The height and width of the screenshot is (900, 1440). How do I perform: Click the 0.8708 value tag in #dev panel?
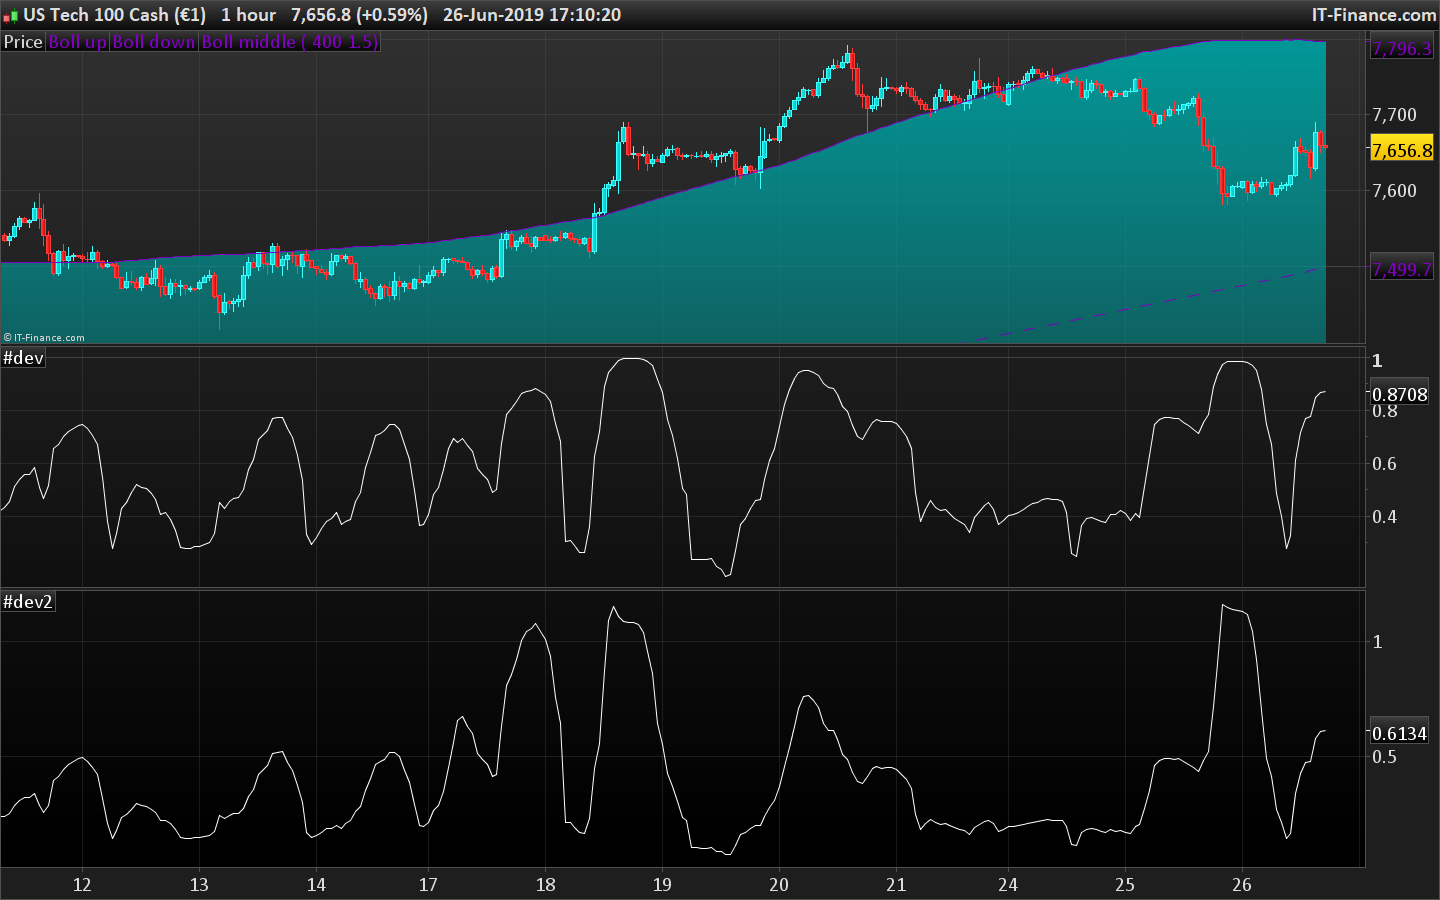click(1399, 395)
